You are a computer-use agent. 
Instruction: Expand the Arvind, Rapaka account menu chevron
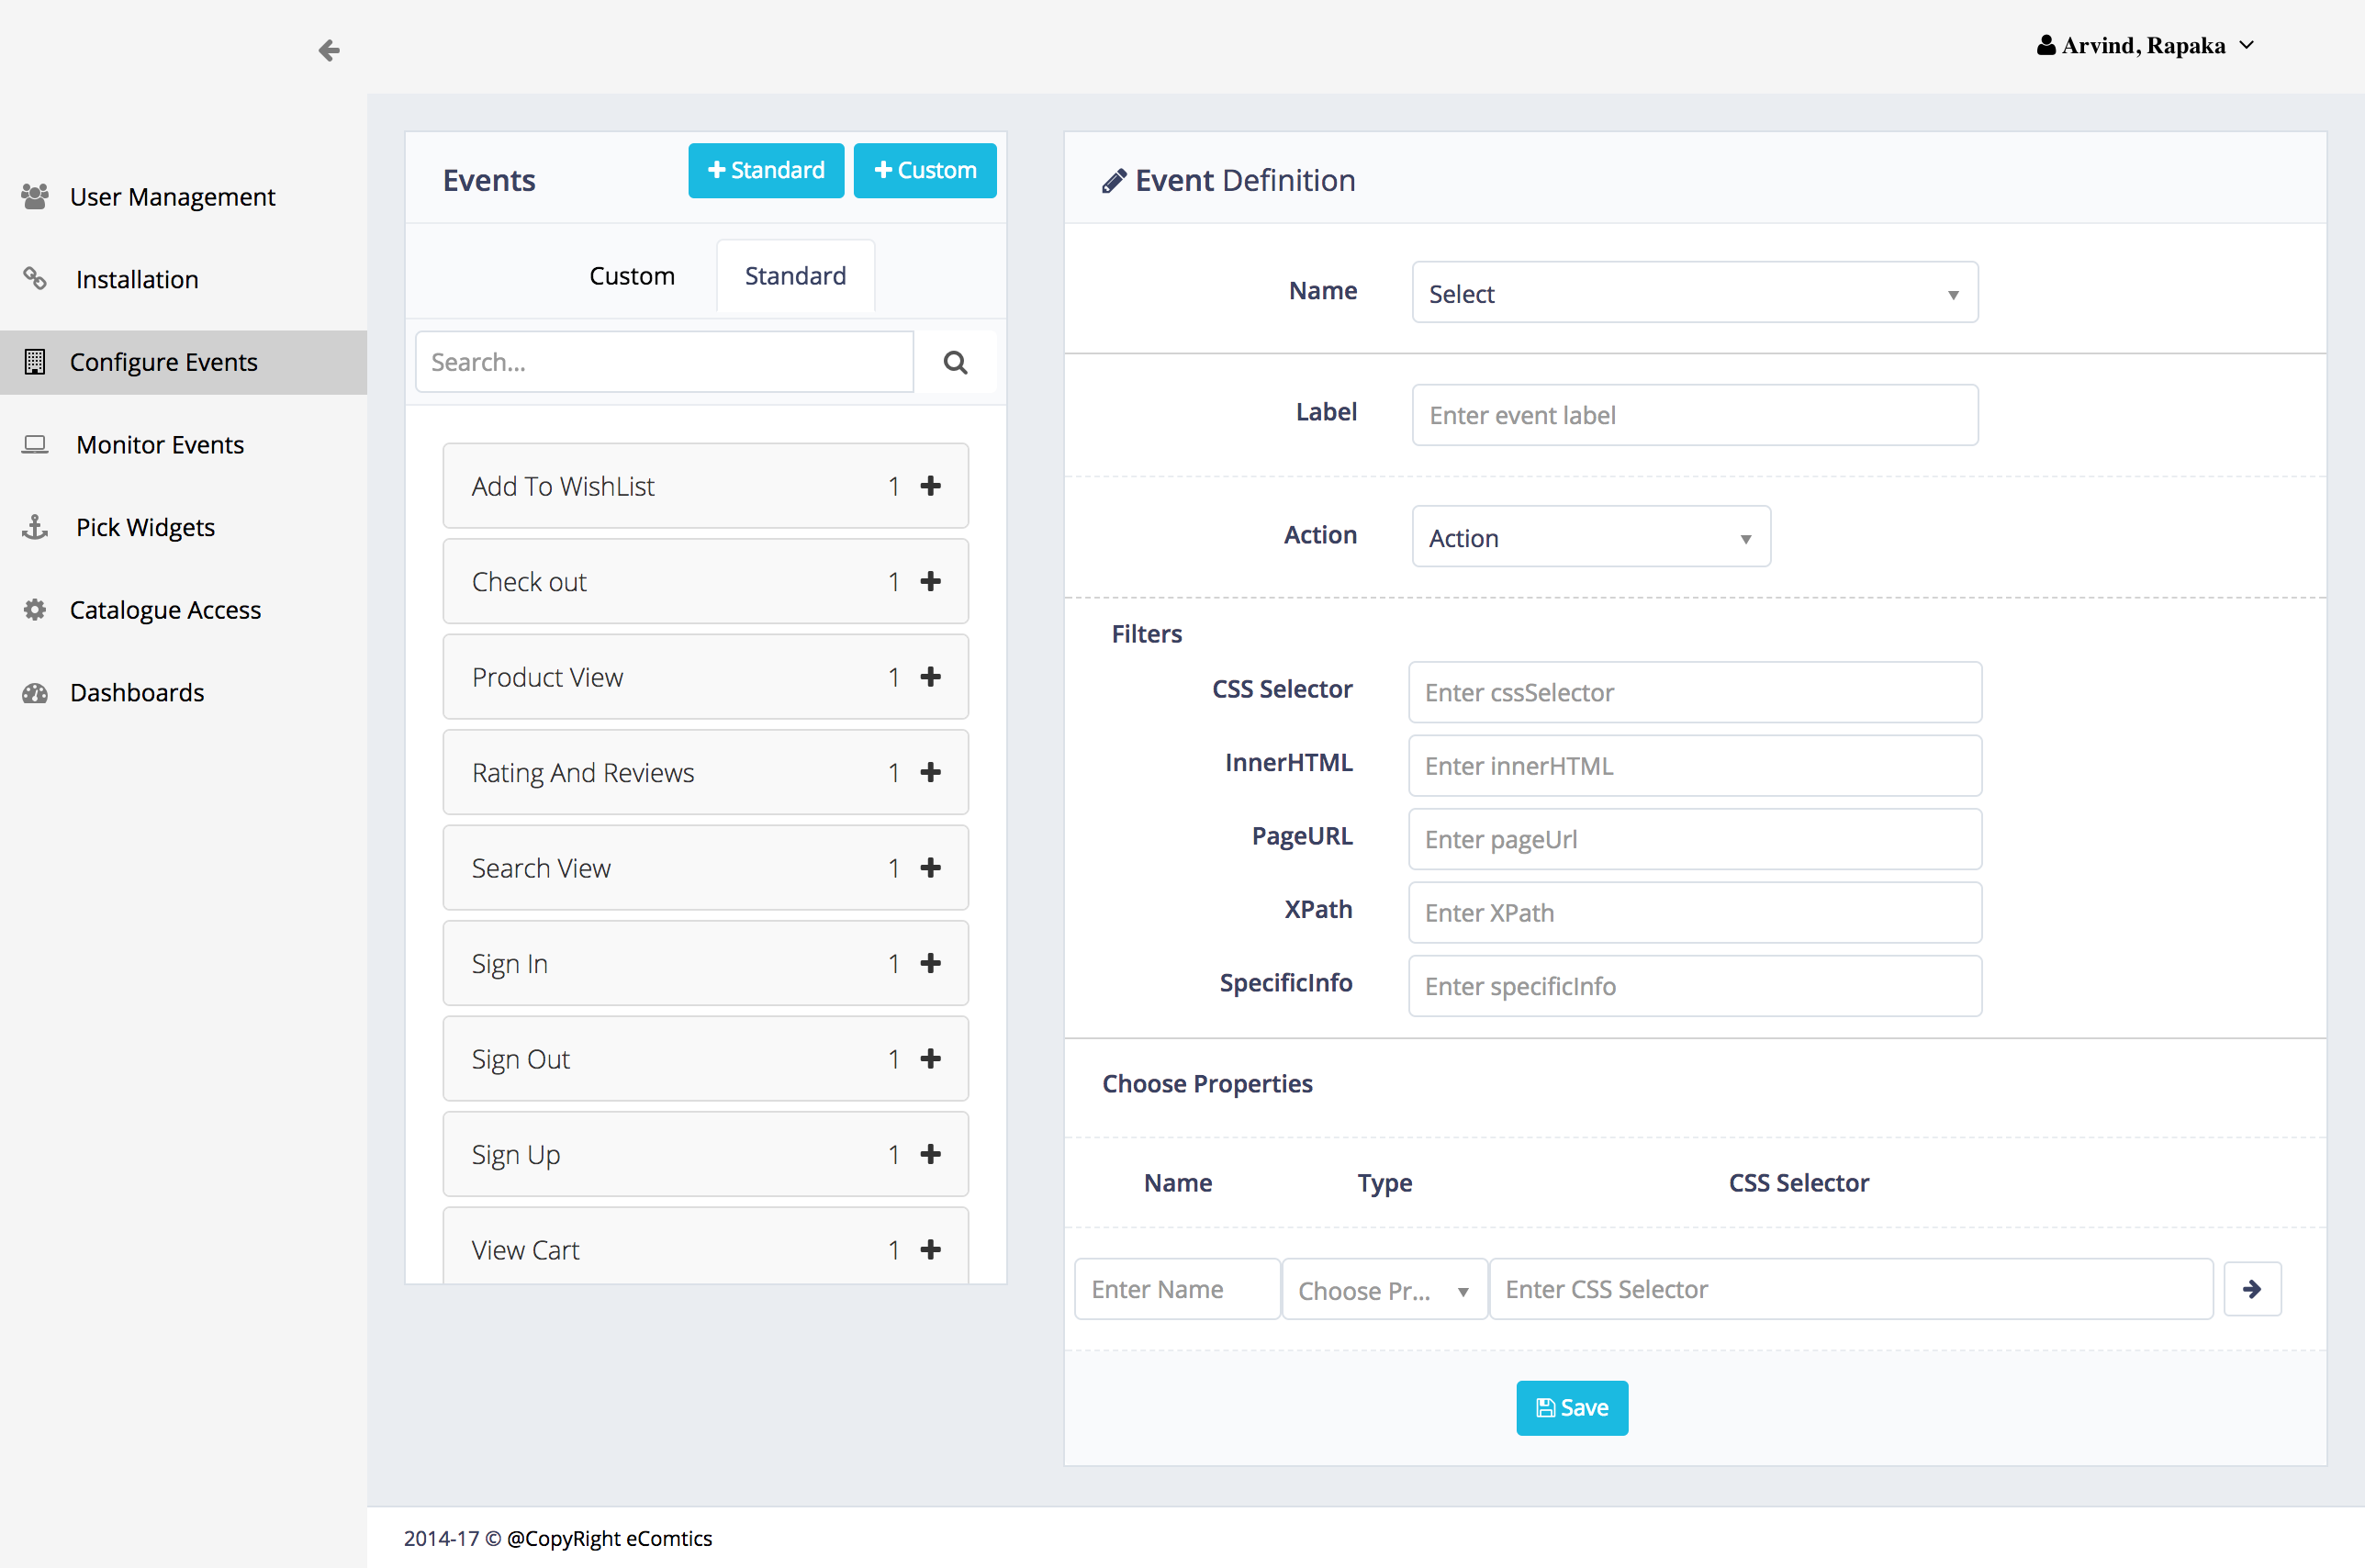pyautogui.click(x=2246, y=45)
